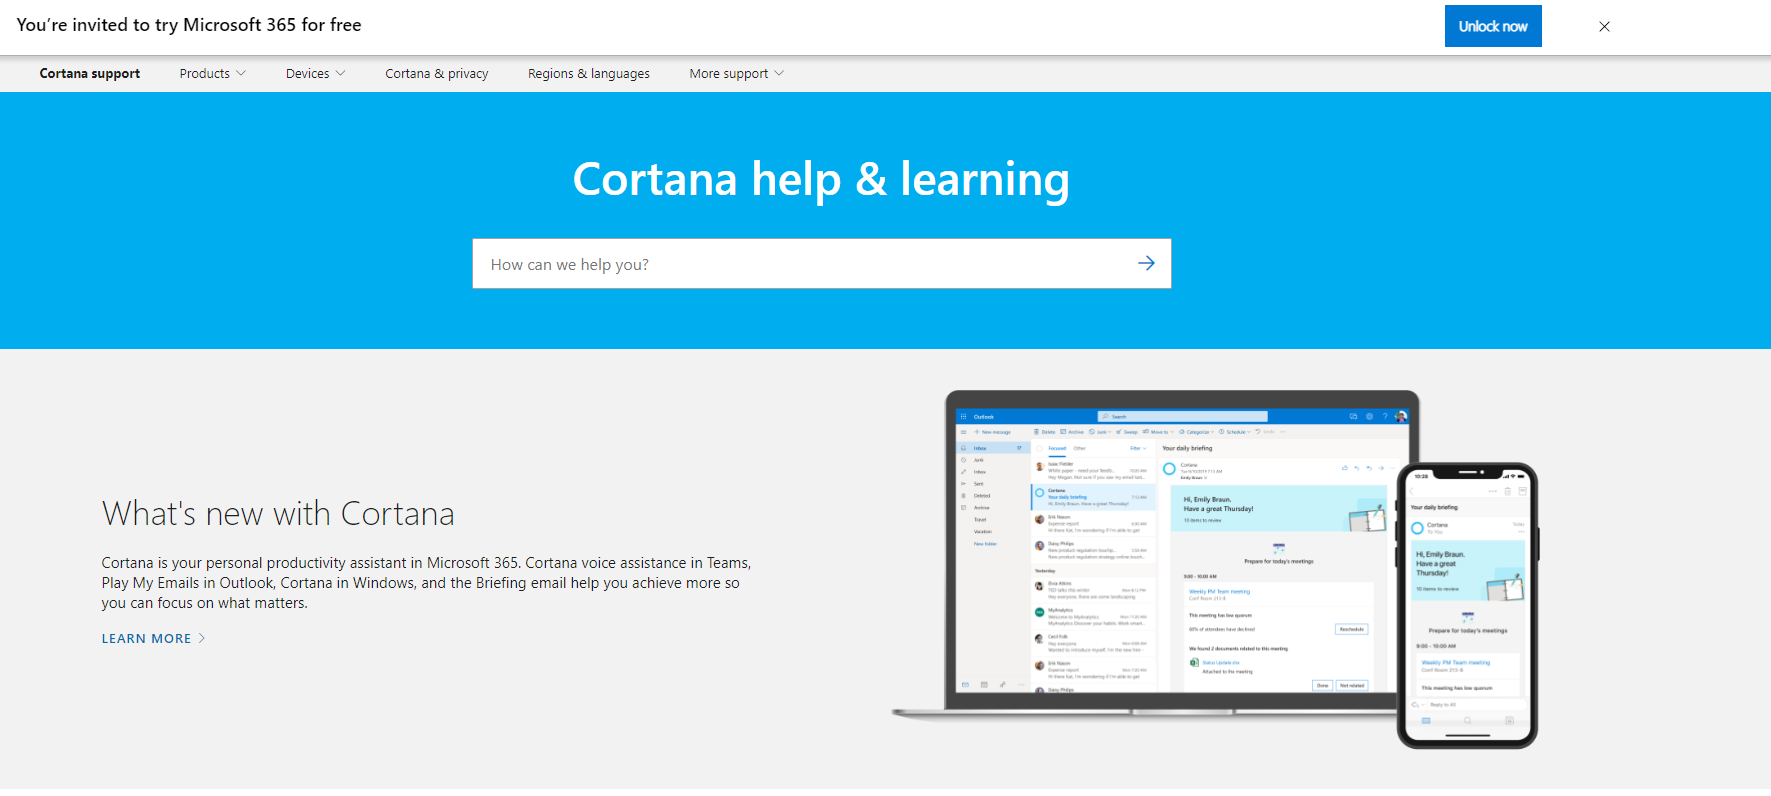Open the Cortana support home link
Screen dimensions: 1771x796
pyautogui.click(x=90, y=74)
